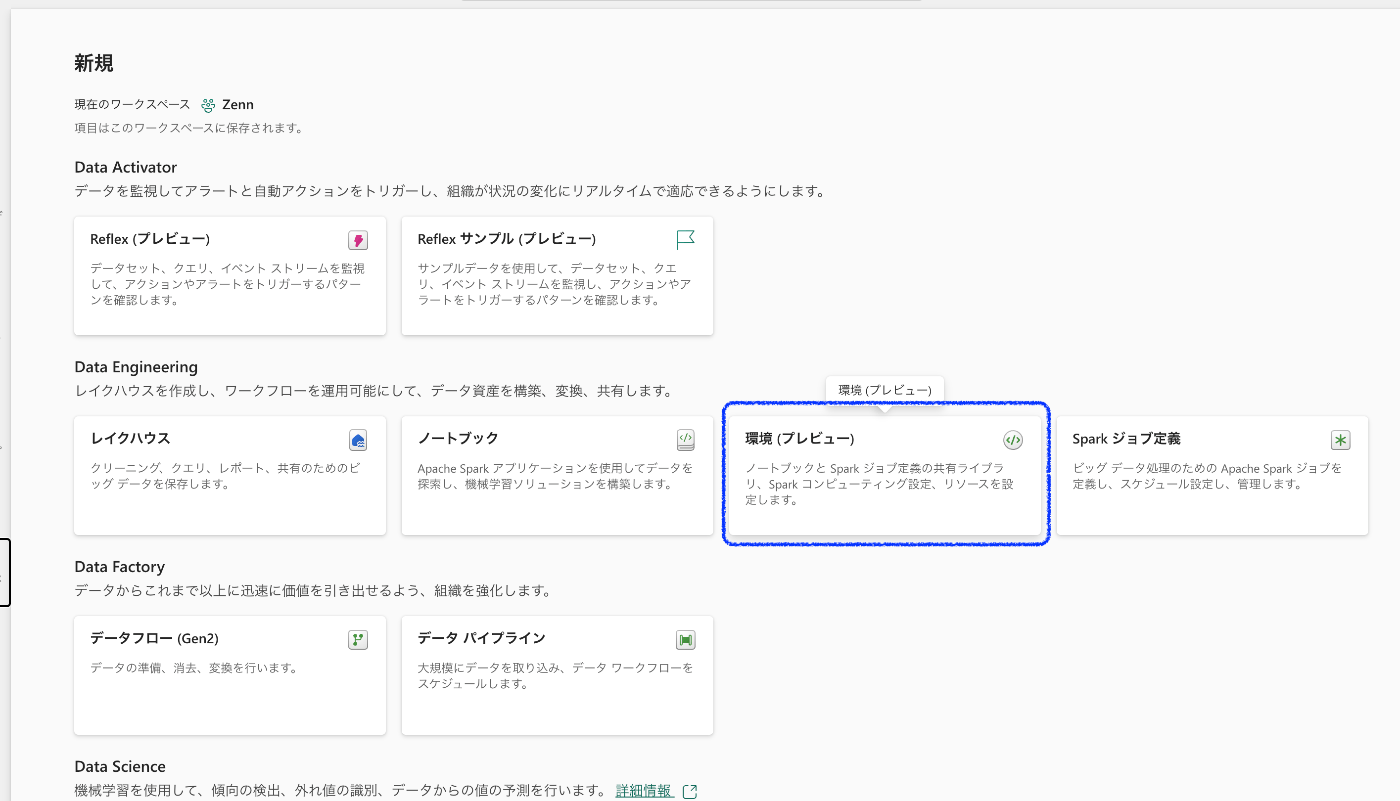Viewport: 1400px width, 801px height.
Task: Select the 環境 (プレビュー) card
Action: (885, 476)
